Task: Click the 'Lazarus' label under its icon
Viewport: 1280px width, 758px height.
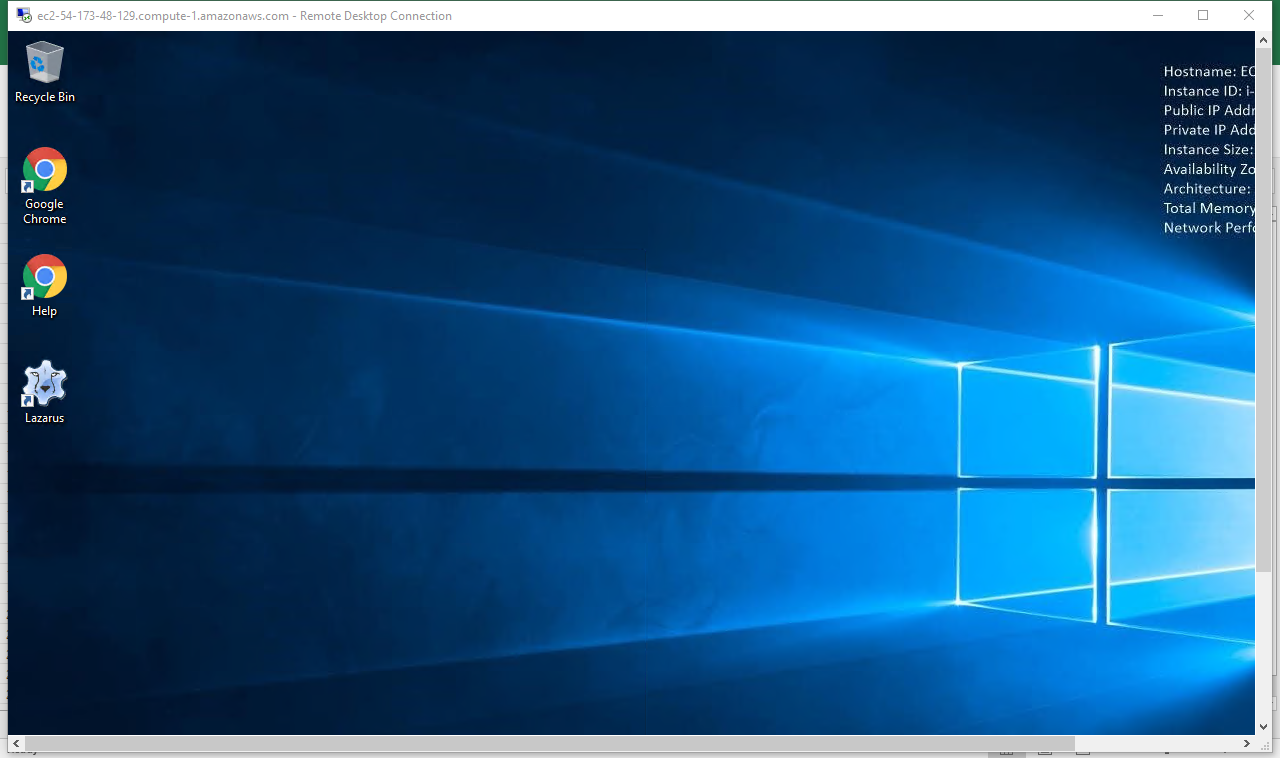Action: pos(44,417)
